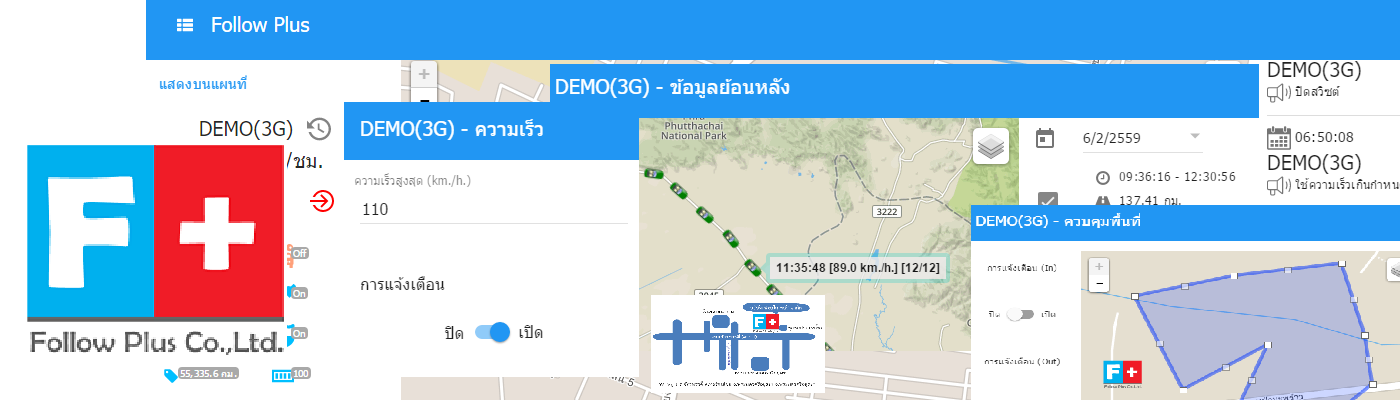Click the battery 100 indicator
This screenshot has width=1400, height=400.
(x=291, y=374)
